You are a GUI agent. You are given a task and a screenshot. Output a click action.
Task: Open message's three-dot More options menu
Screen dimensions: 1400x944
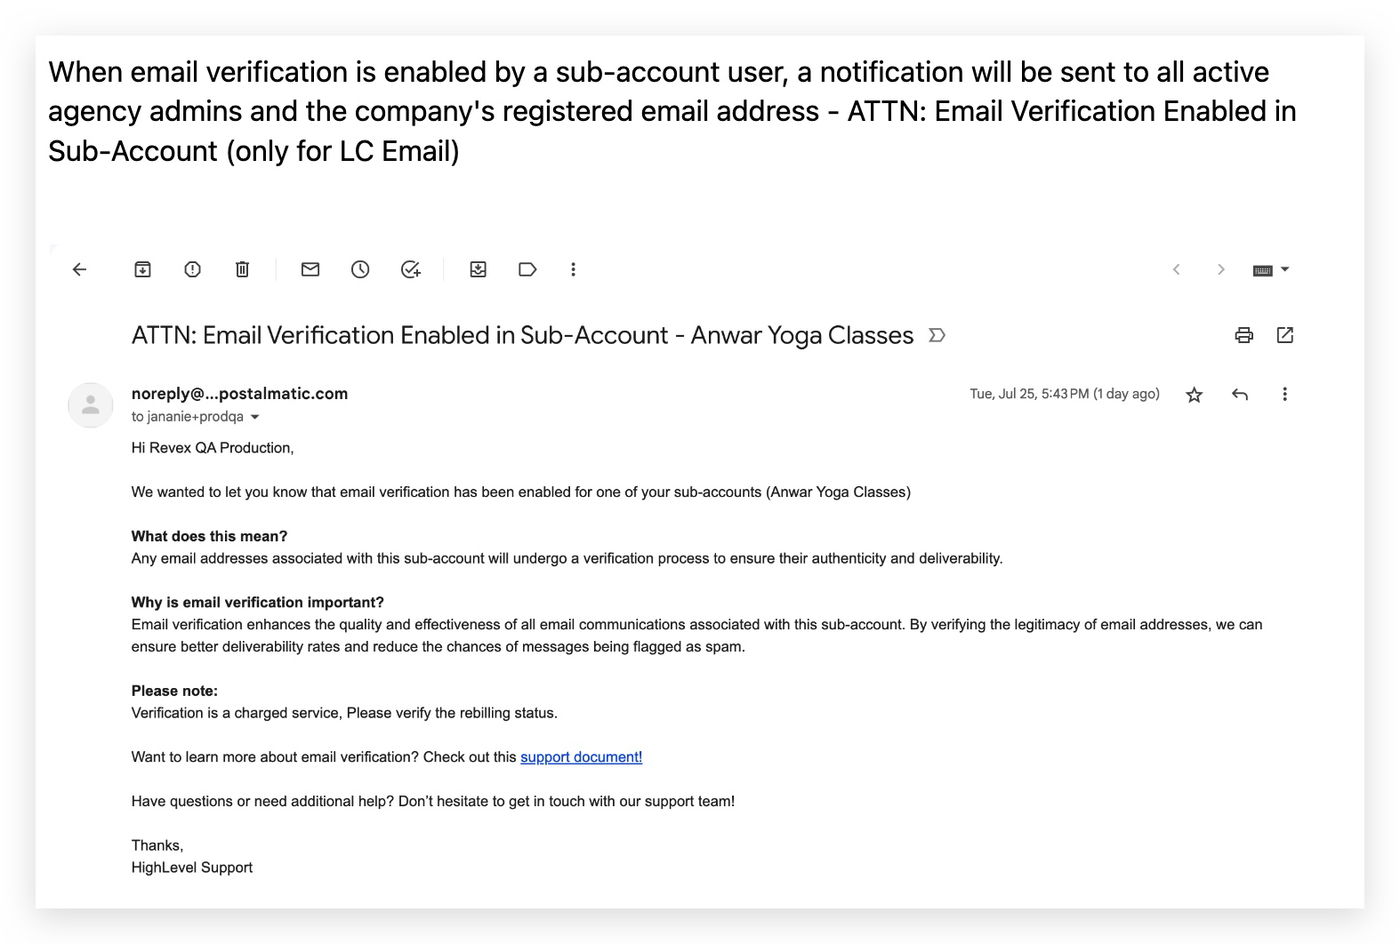coord(1285,394)
